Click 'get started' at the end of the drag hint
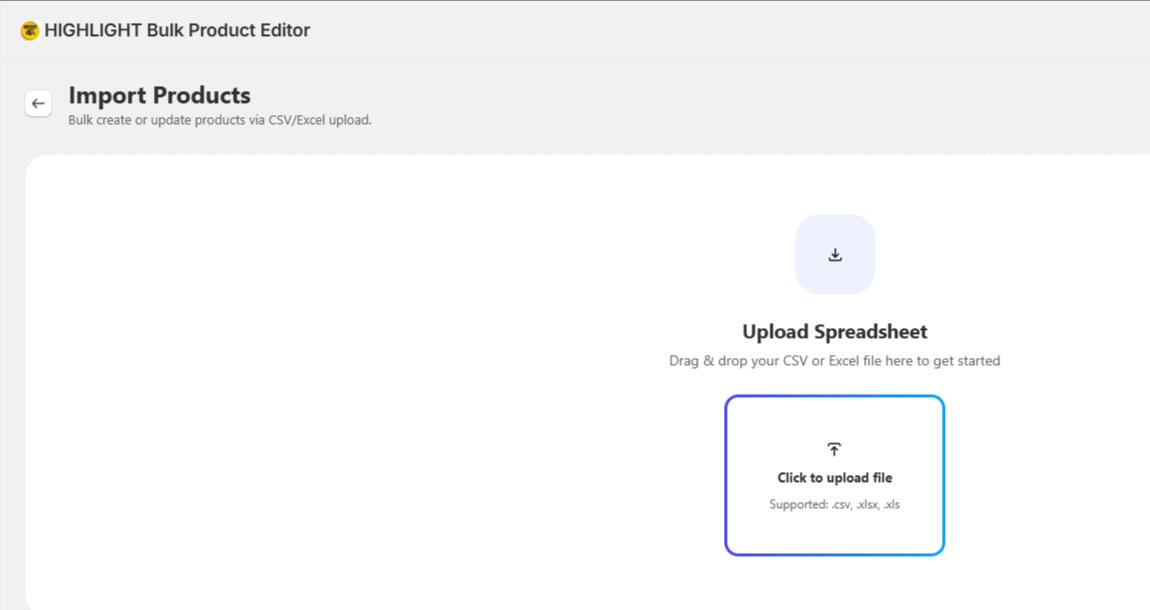The image size is (1150, 610). pyautogui.click(x=966, y=361)
